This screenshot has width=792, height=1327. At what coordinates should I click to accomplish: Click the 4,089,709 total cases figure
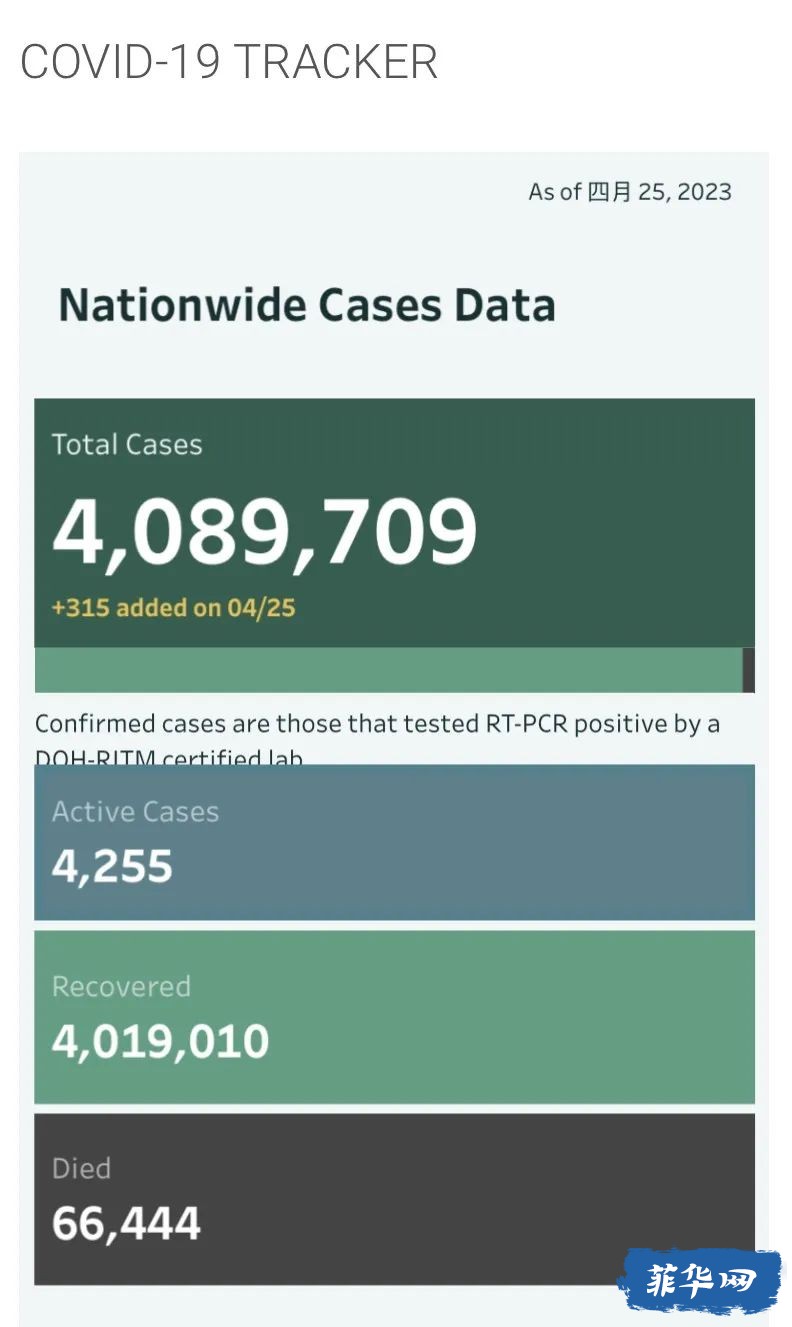pyautogui.click(x=264, y=531)
